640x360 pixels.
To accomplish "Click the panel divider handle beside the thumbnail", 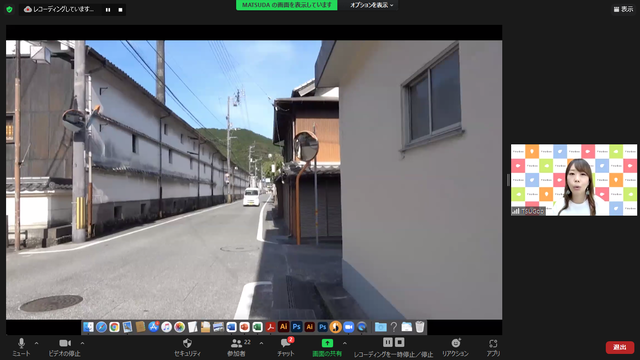I will coord(508,180).
